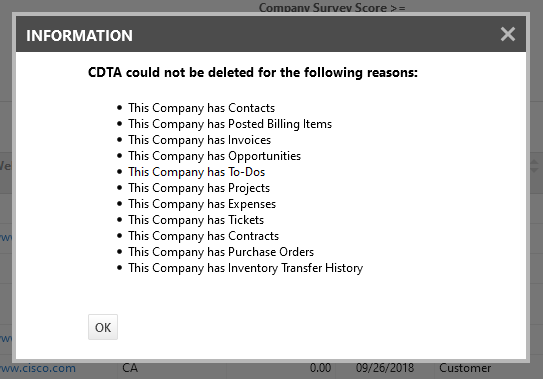Select the 'could not be deleted' heading
Viewport: 543px width, 379px height.
point(253,72)
